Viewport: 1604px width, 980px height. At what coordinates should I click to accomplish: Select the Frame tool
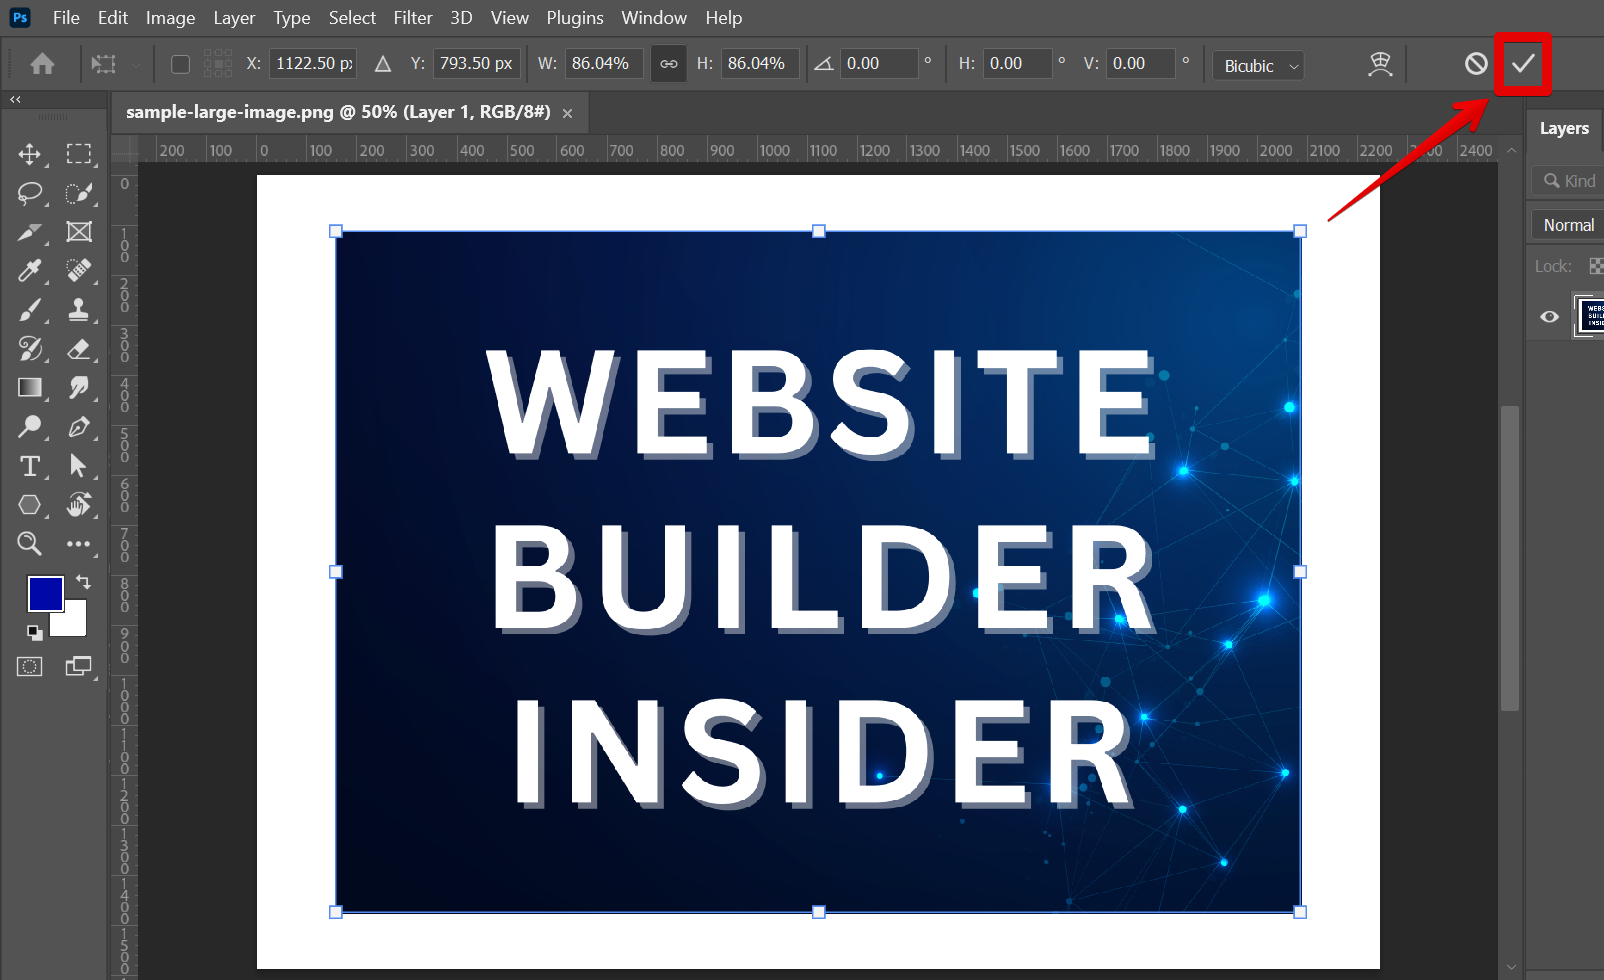pyautogui.click(x=79, y=232)
